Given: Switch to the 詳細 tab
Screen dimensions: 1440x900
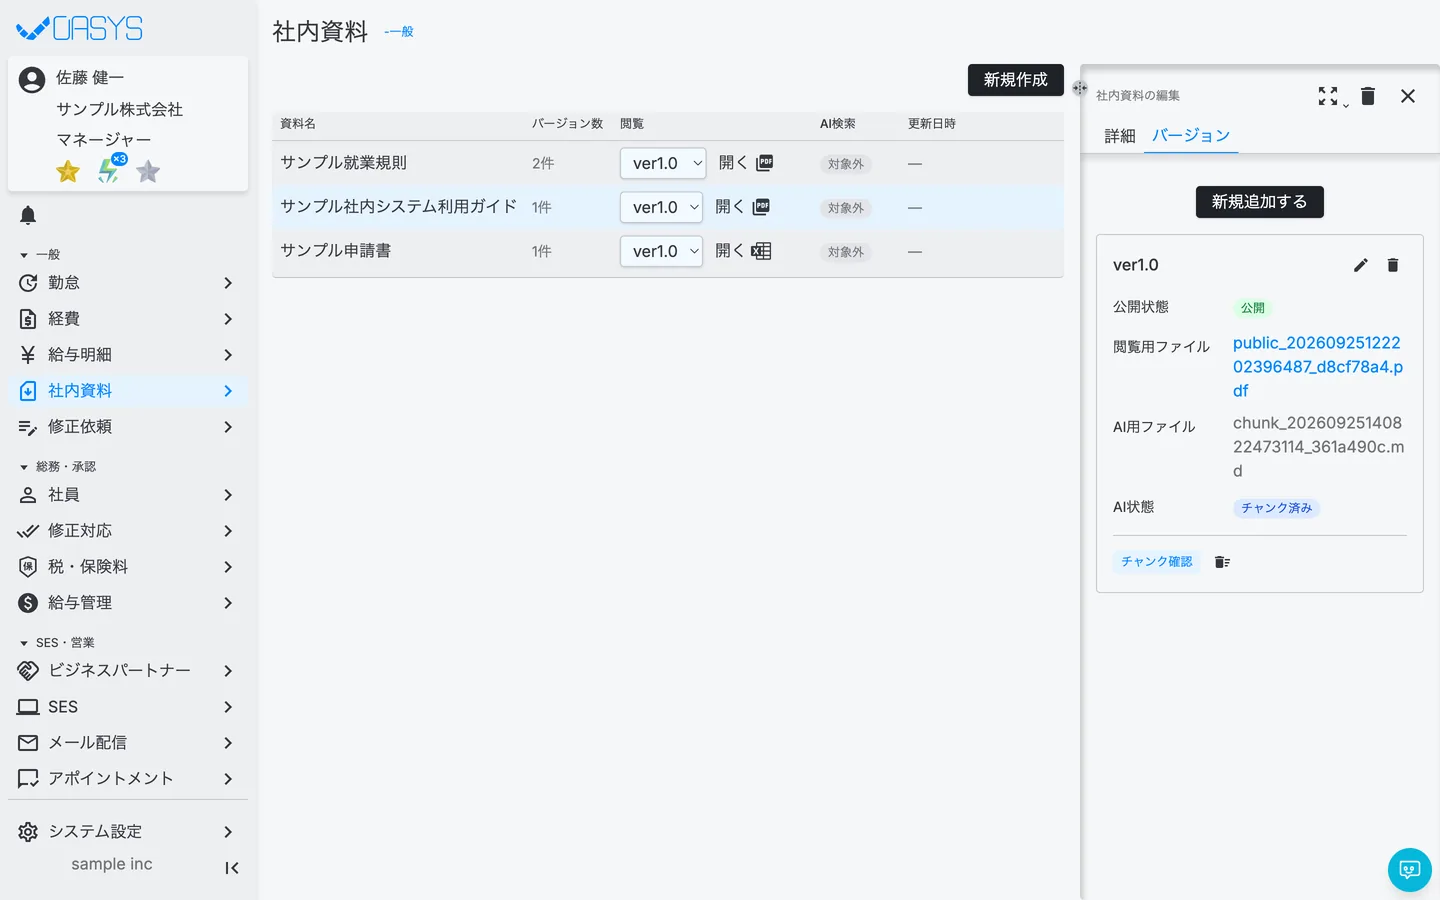Looking at the screenshot, I should point(1120,136).
